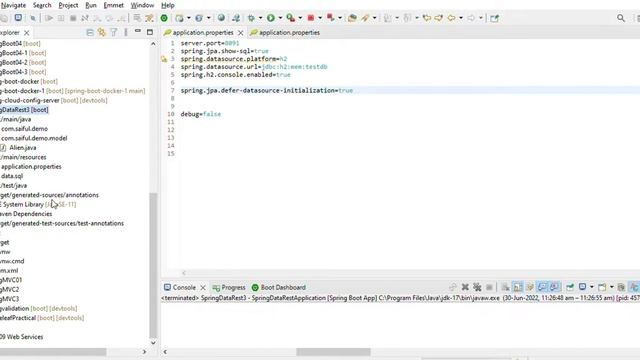Toggle Word Wrap in the console toolbar
Image resolution: width=640 pixels, height=360 pixels.
coord(530,287)
